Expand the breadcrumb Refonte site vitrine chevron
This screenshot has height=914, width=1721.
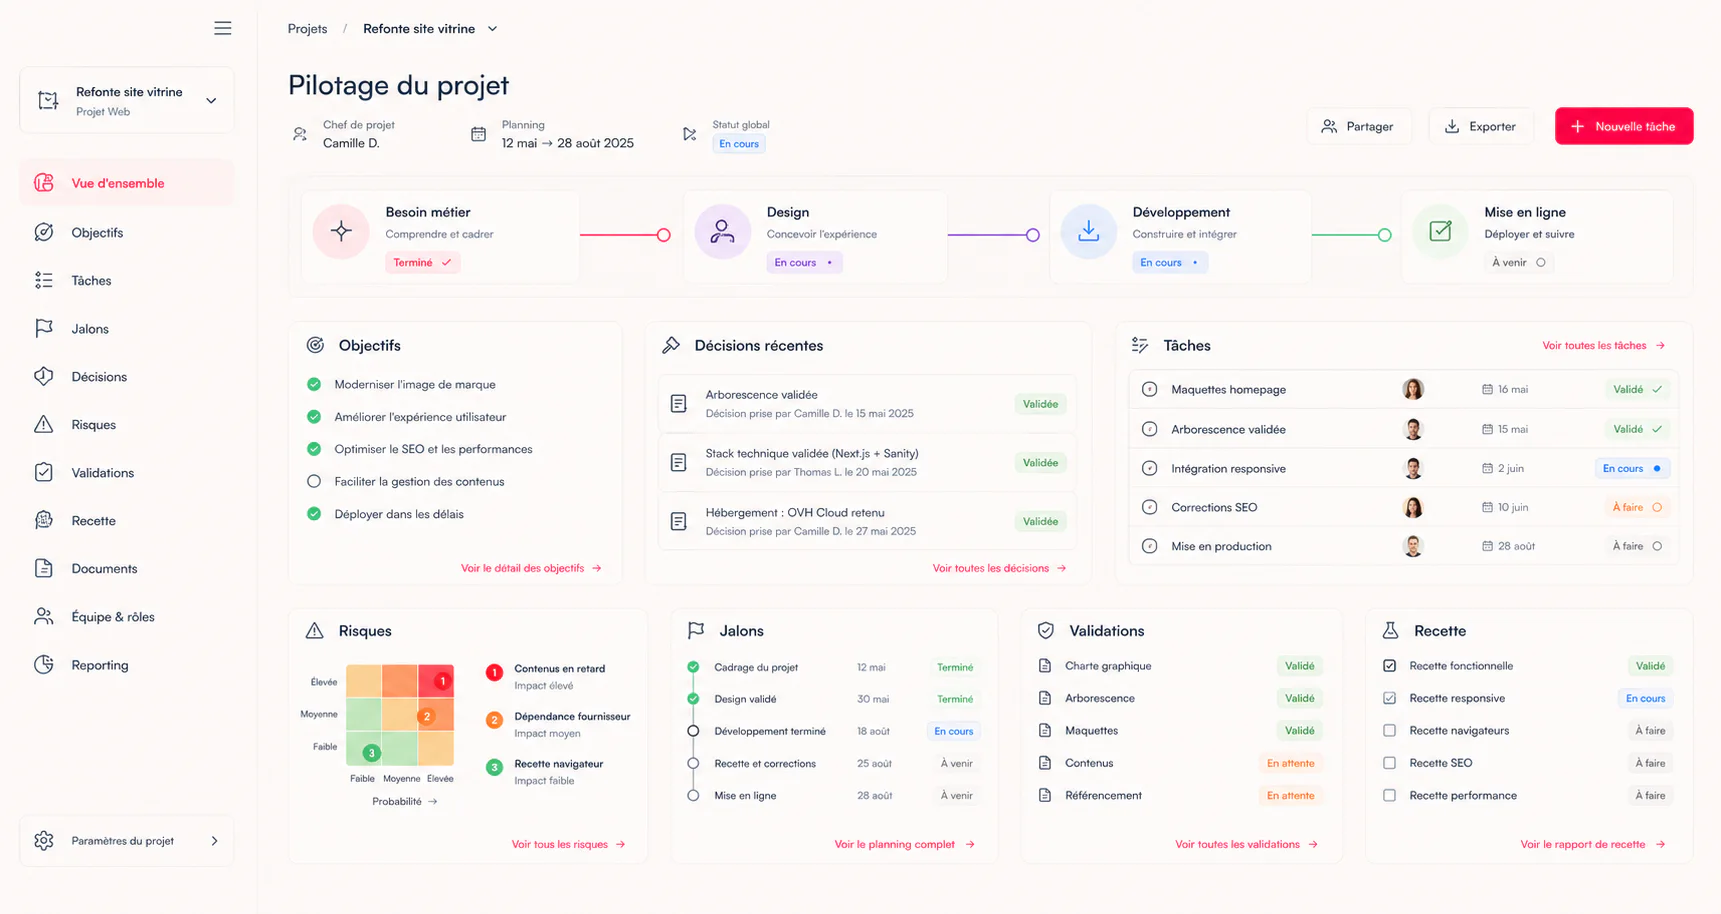tap(492, 29)
